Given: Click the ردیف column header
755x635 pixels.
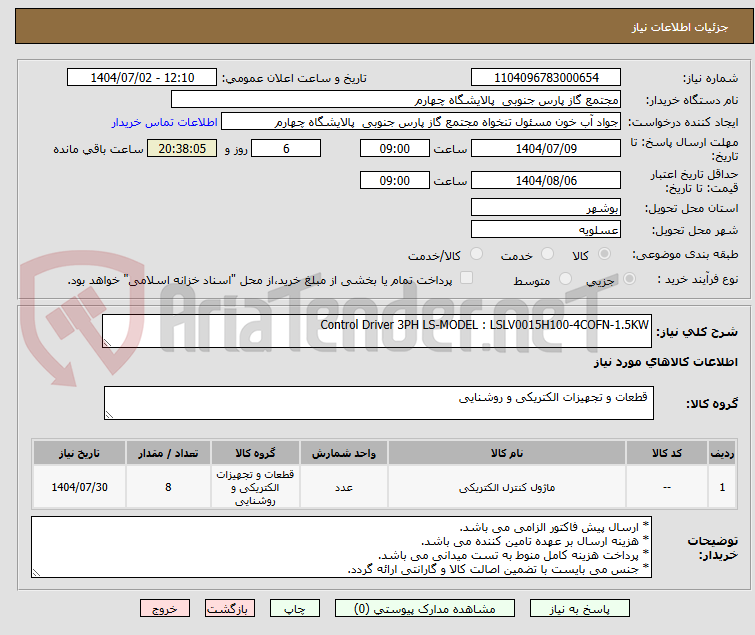Looking at the screenshot, I should 722,453.
